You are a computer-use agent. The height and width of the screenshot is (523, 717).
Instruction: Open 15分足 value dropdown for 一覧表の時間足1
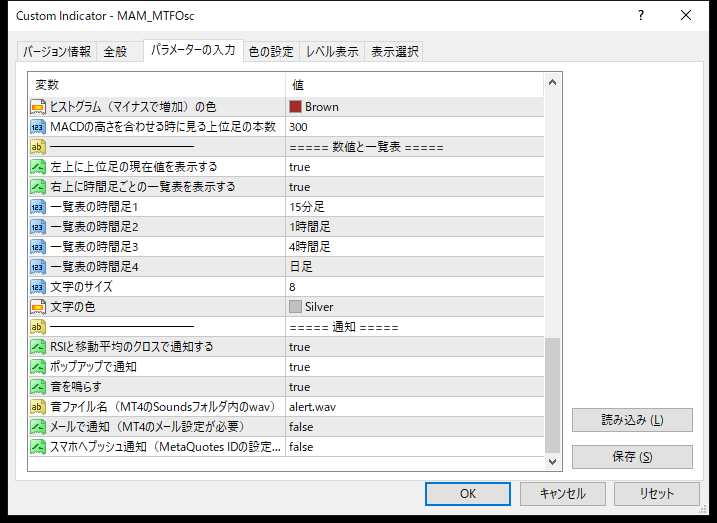pyautogui.click(x=415, y=207)
